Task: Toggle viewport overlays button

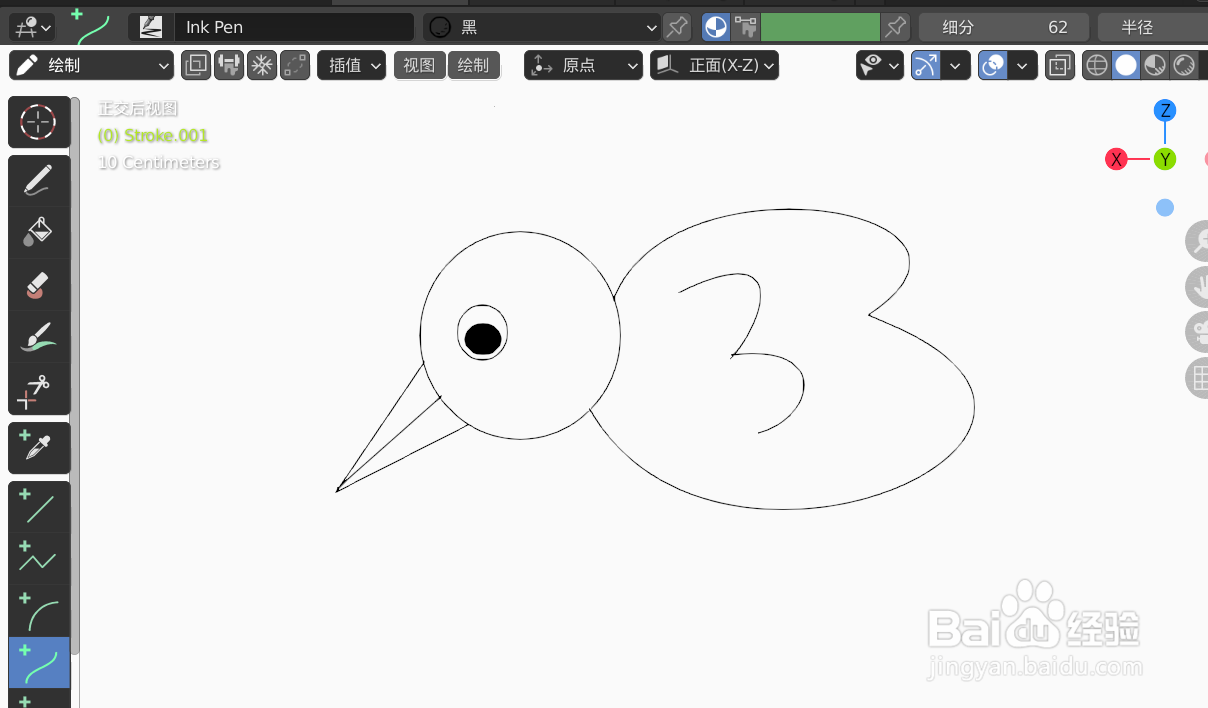Action: 993,65
